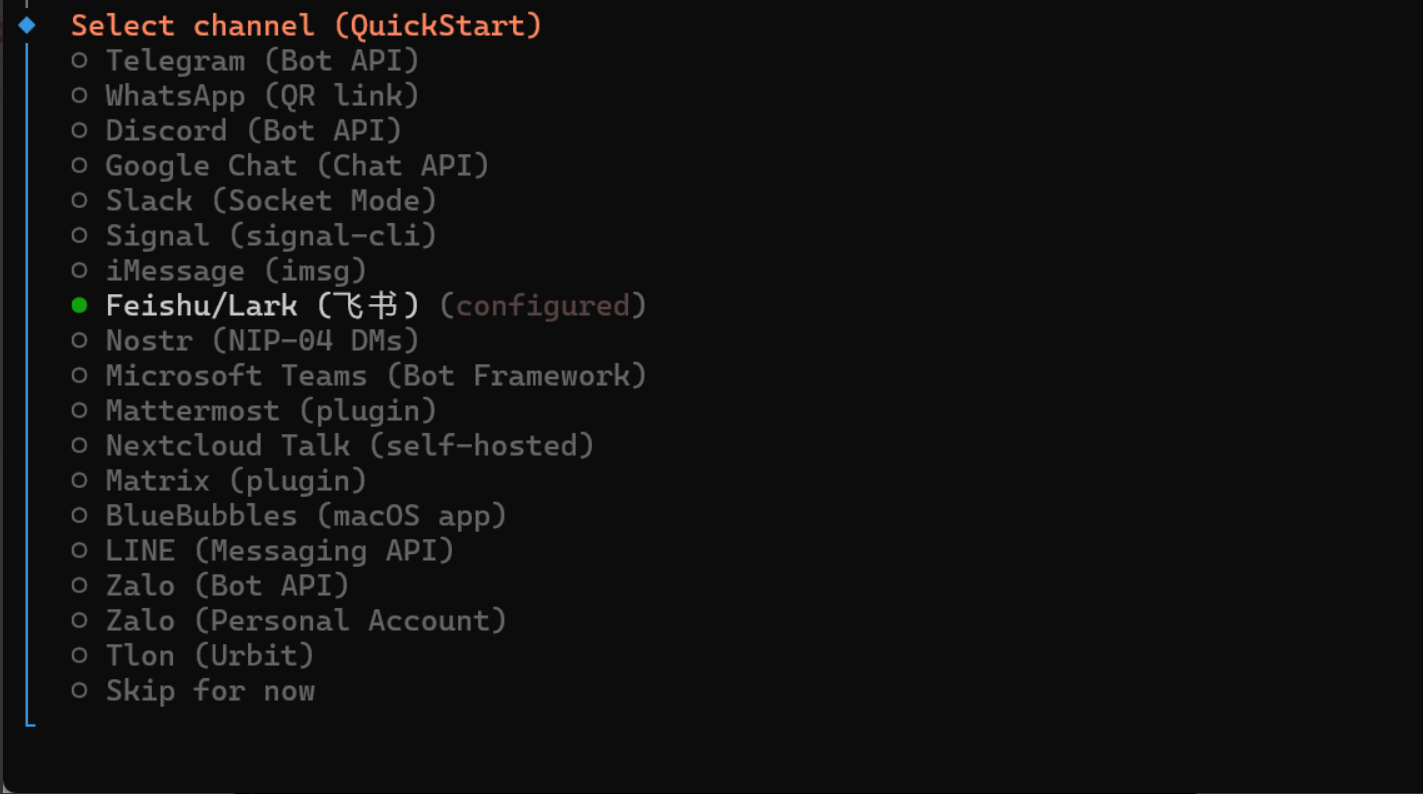Select Matrix (plugin) channel option
The width and height of the screenshot is (1423, 794).
point(235,481)
